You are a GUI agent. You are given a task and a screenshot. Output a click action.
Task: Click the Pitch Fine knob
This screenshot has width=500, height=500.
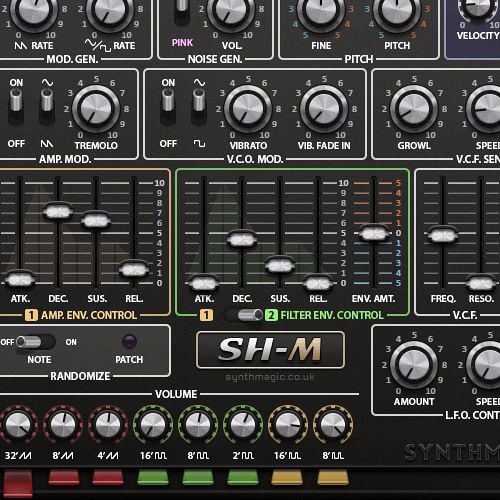(321, 10)
